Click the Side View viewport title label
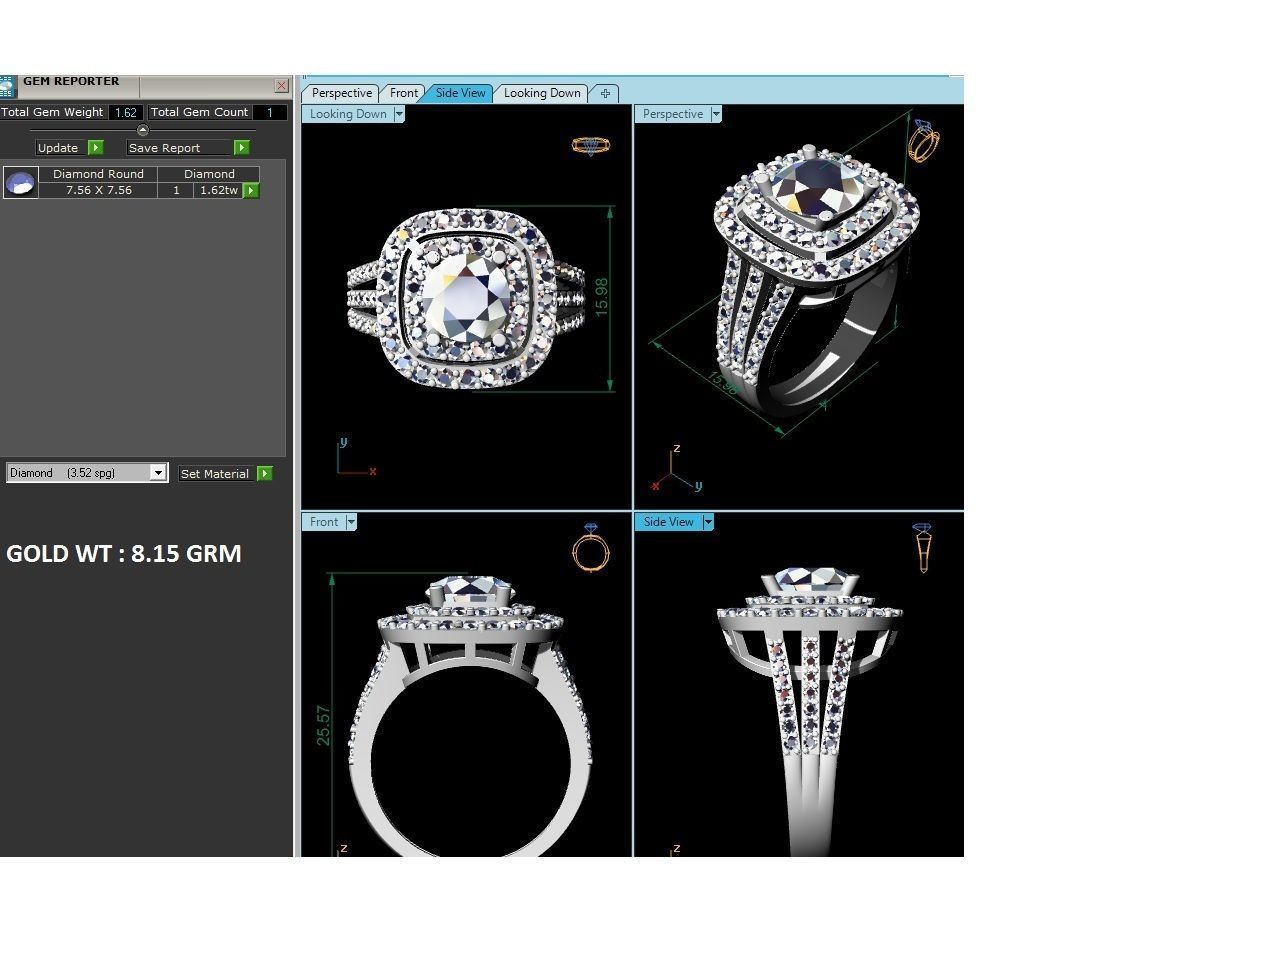 [669, 522]
